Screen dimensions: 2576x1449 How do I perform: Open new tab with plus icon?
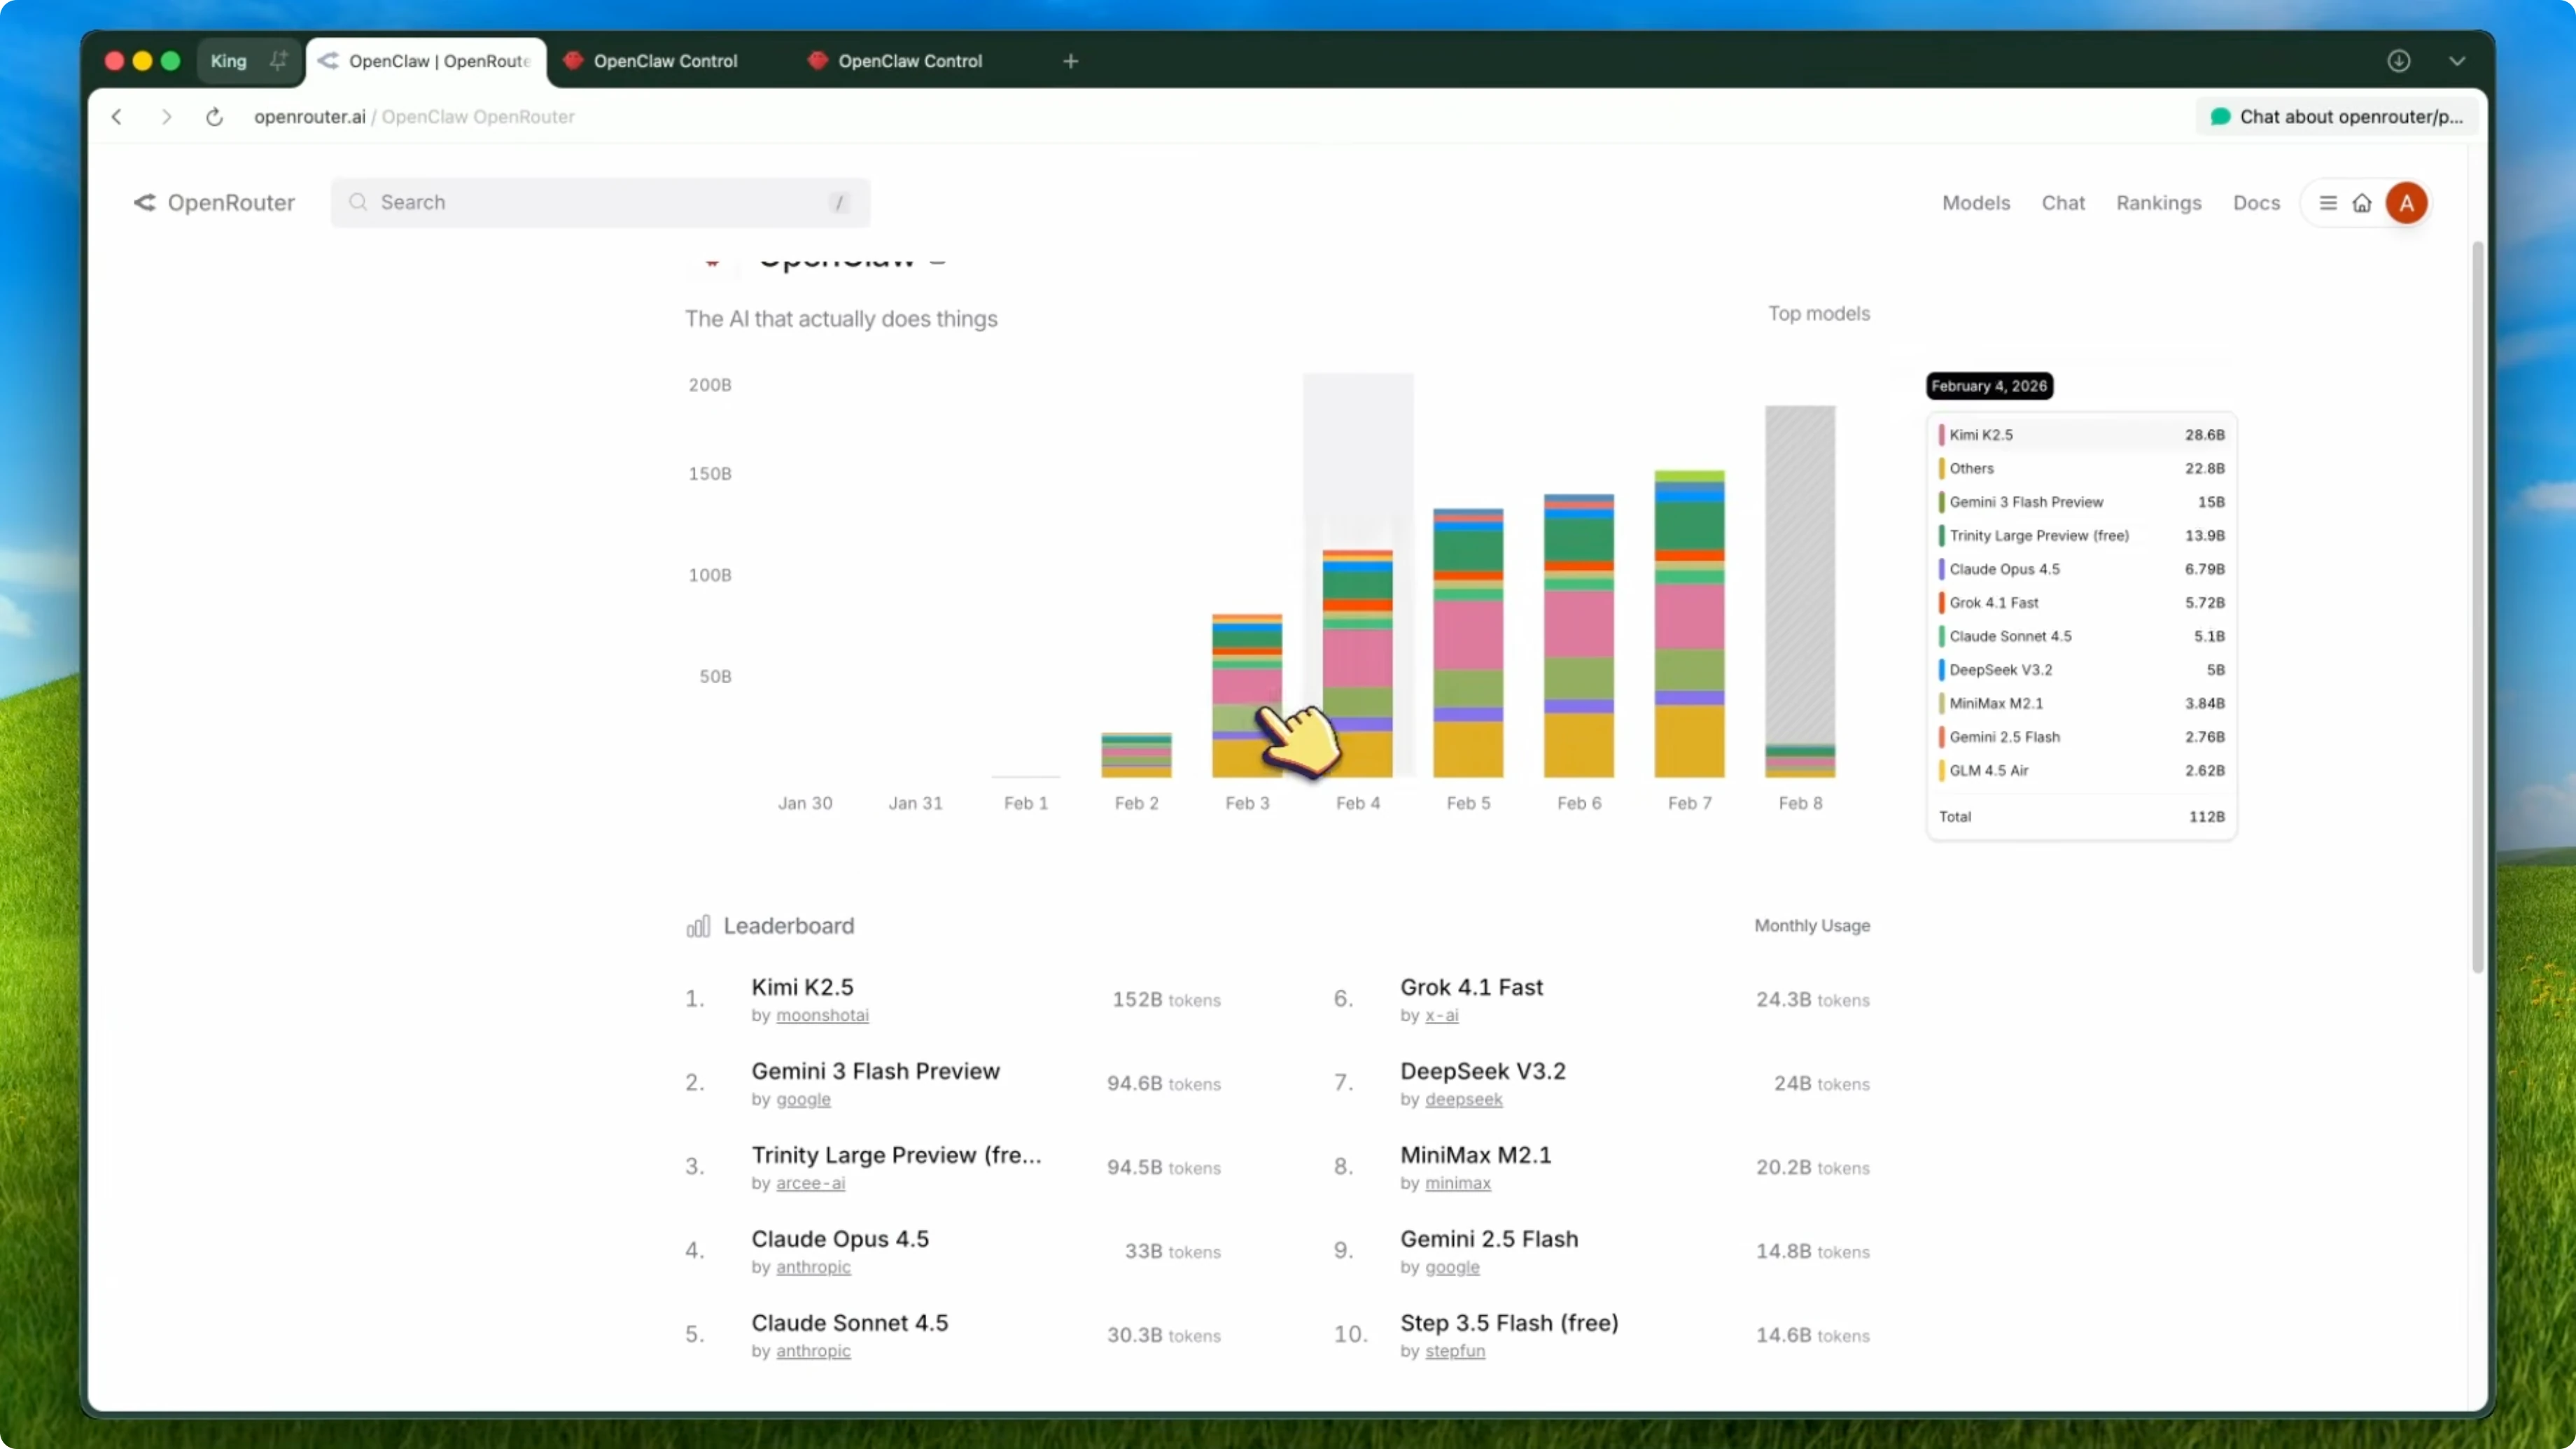(x=1070, y=61)
